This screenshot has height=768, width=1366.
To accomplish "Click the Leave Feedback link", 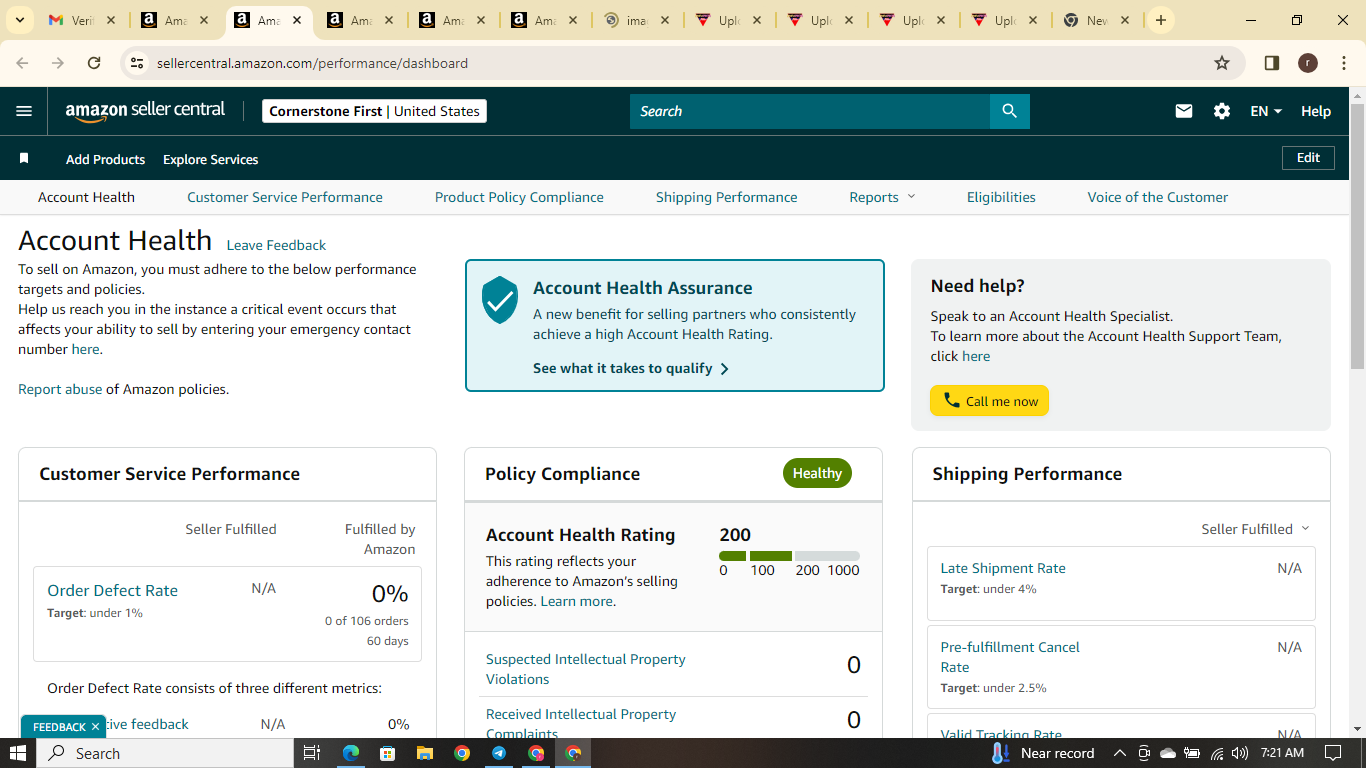I will click(276, 245).
